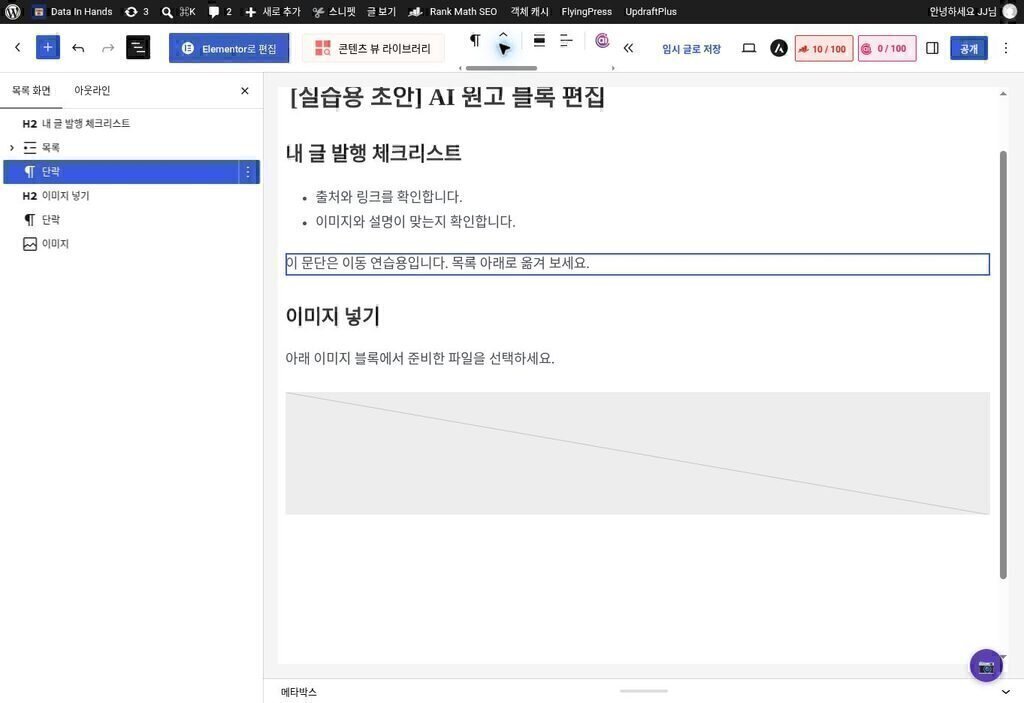Switch to the 아웃라인 tab

[92, 90]
